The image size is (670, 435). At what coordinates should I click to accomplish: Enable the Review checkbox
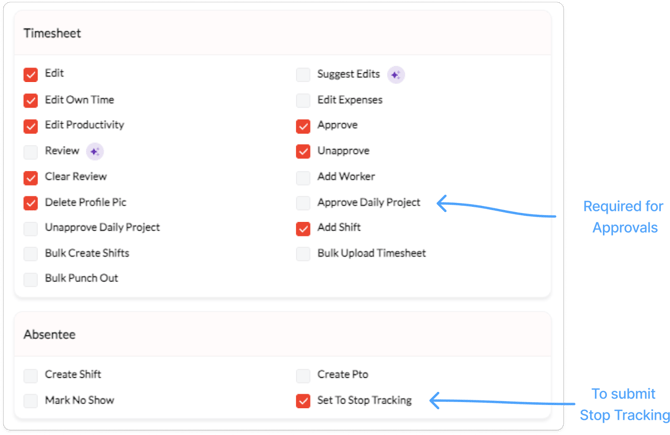pos(31,151)
